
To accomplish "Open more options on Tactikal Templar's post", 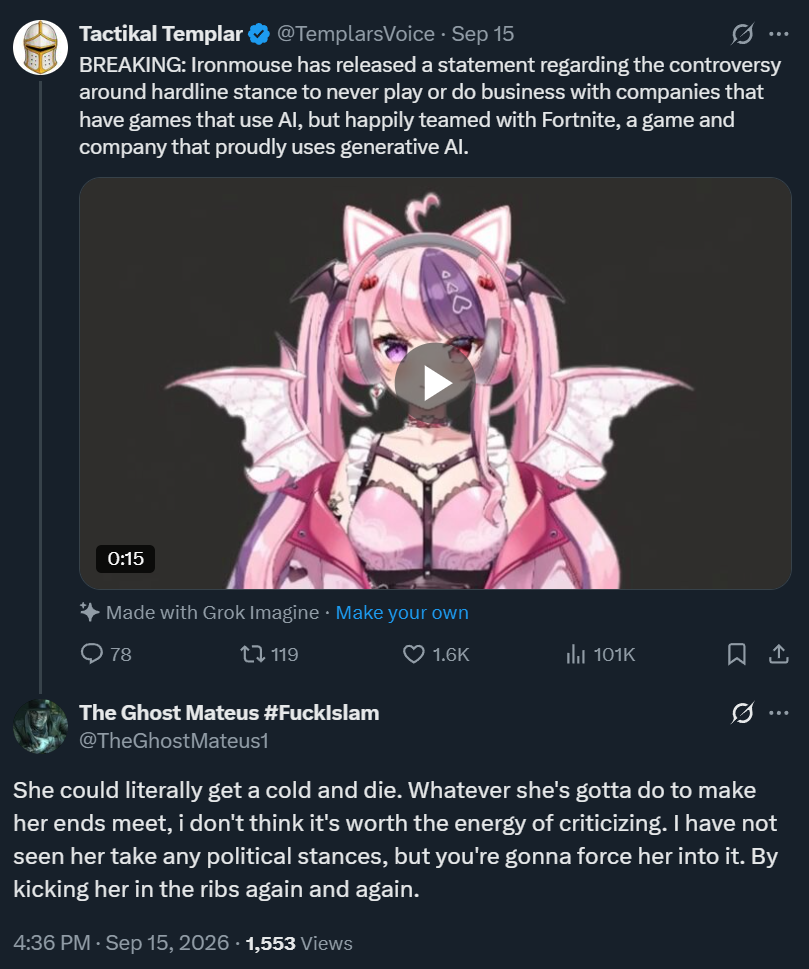I will [x=779, y=34].
